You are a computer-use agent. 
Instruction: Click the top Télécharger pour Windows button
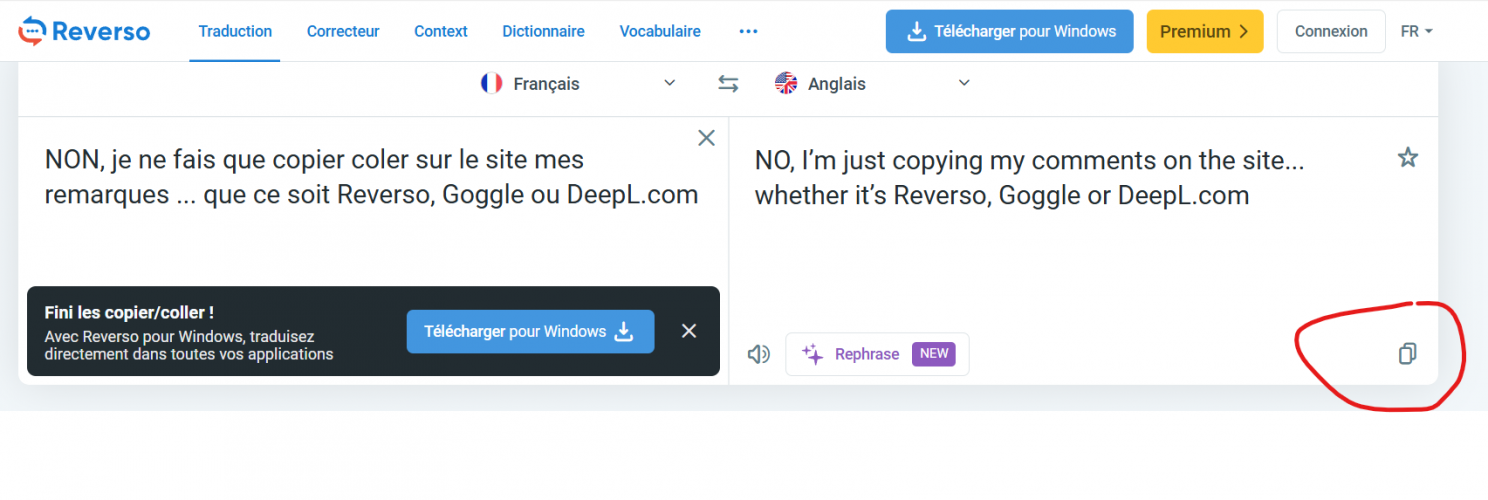click(1009, 31)
